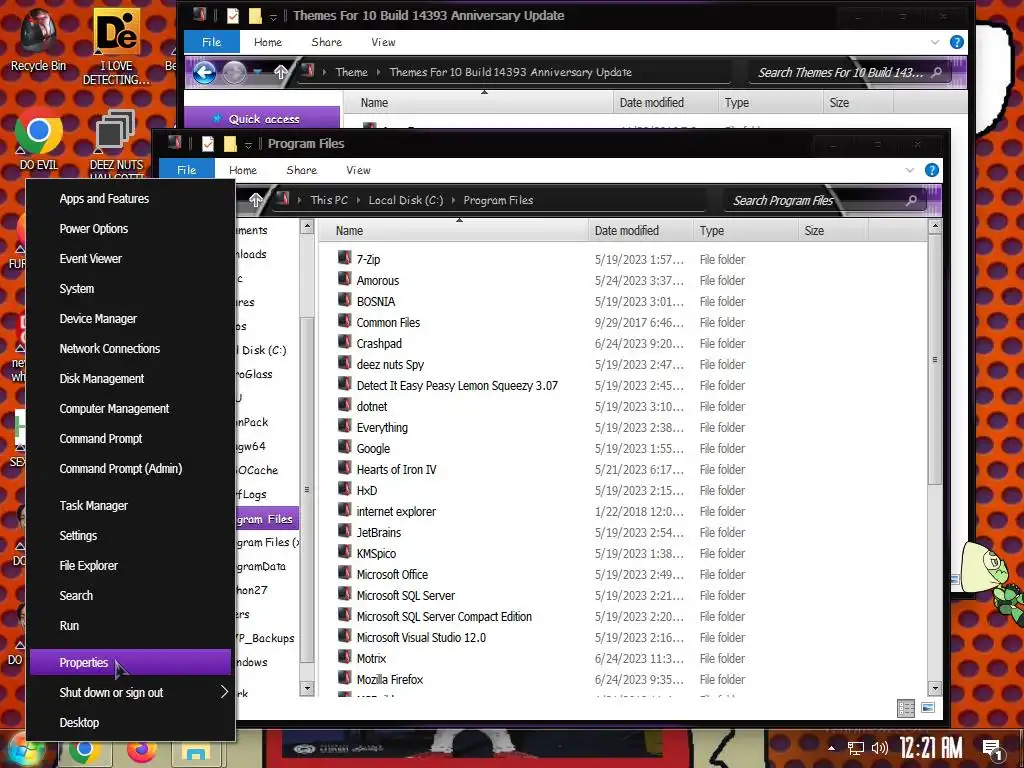This screenshot has height=768, width=1024.
Task: Open File tab in Program Files window
Action: click(x=186, y=170)
